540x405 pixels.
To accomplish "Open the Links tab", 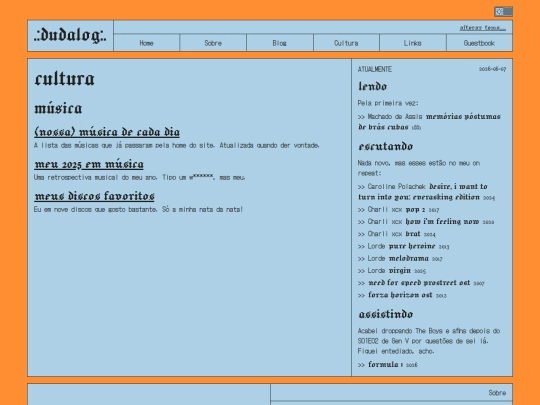I will pyautogui.click(x=413, y=43).
